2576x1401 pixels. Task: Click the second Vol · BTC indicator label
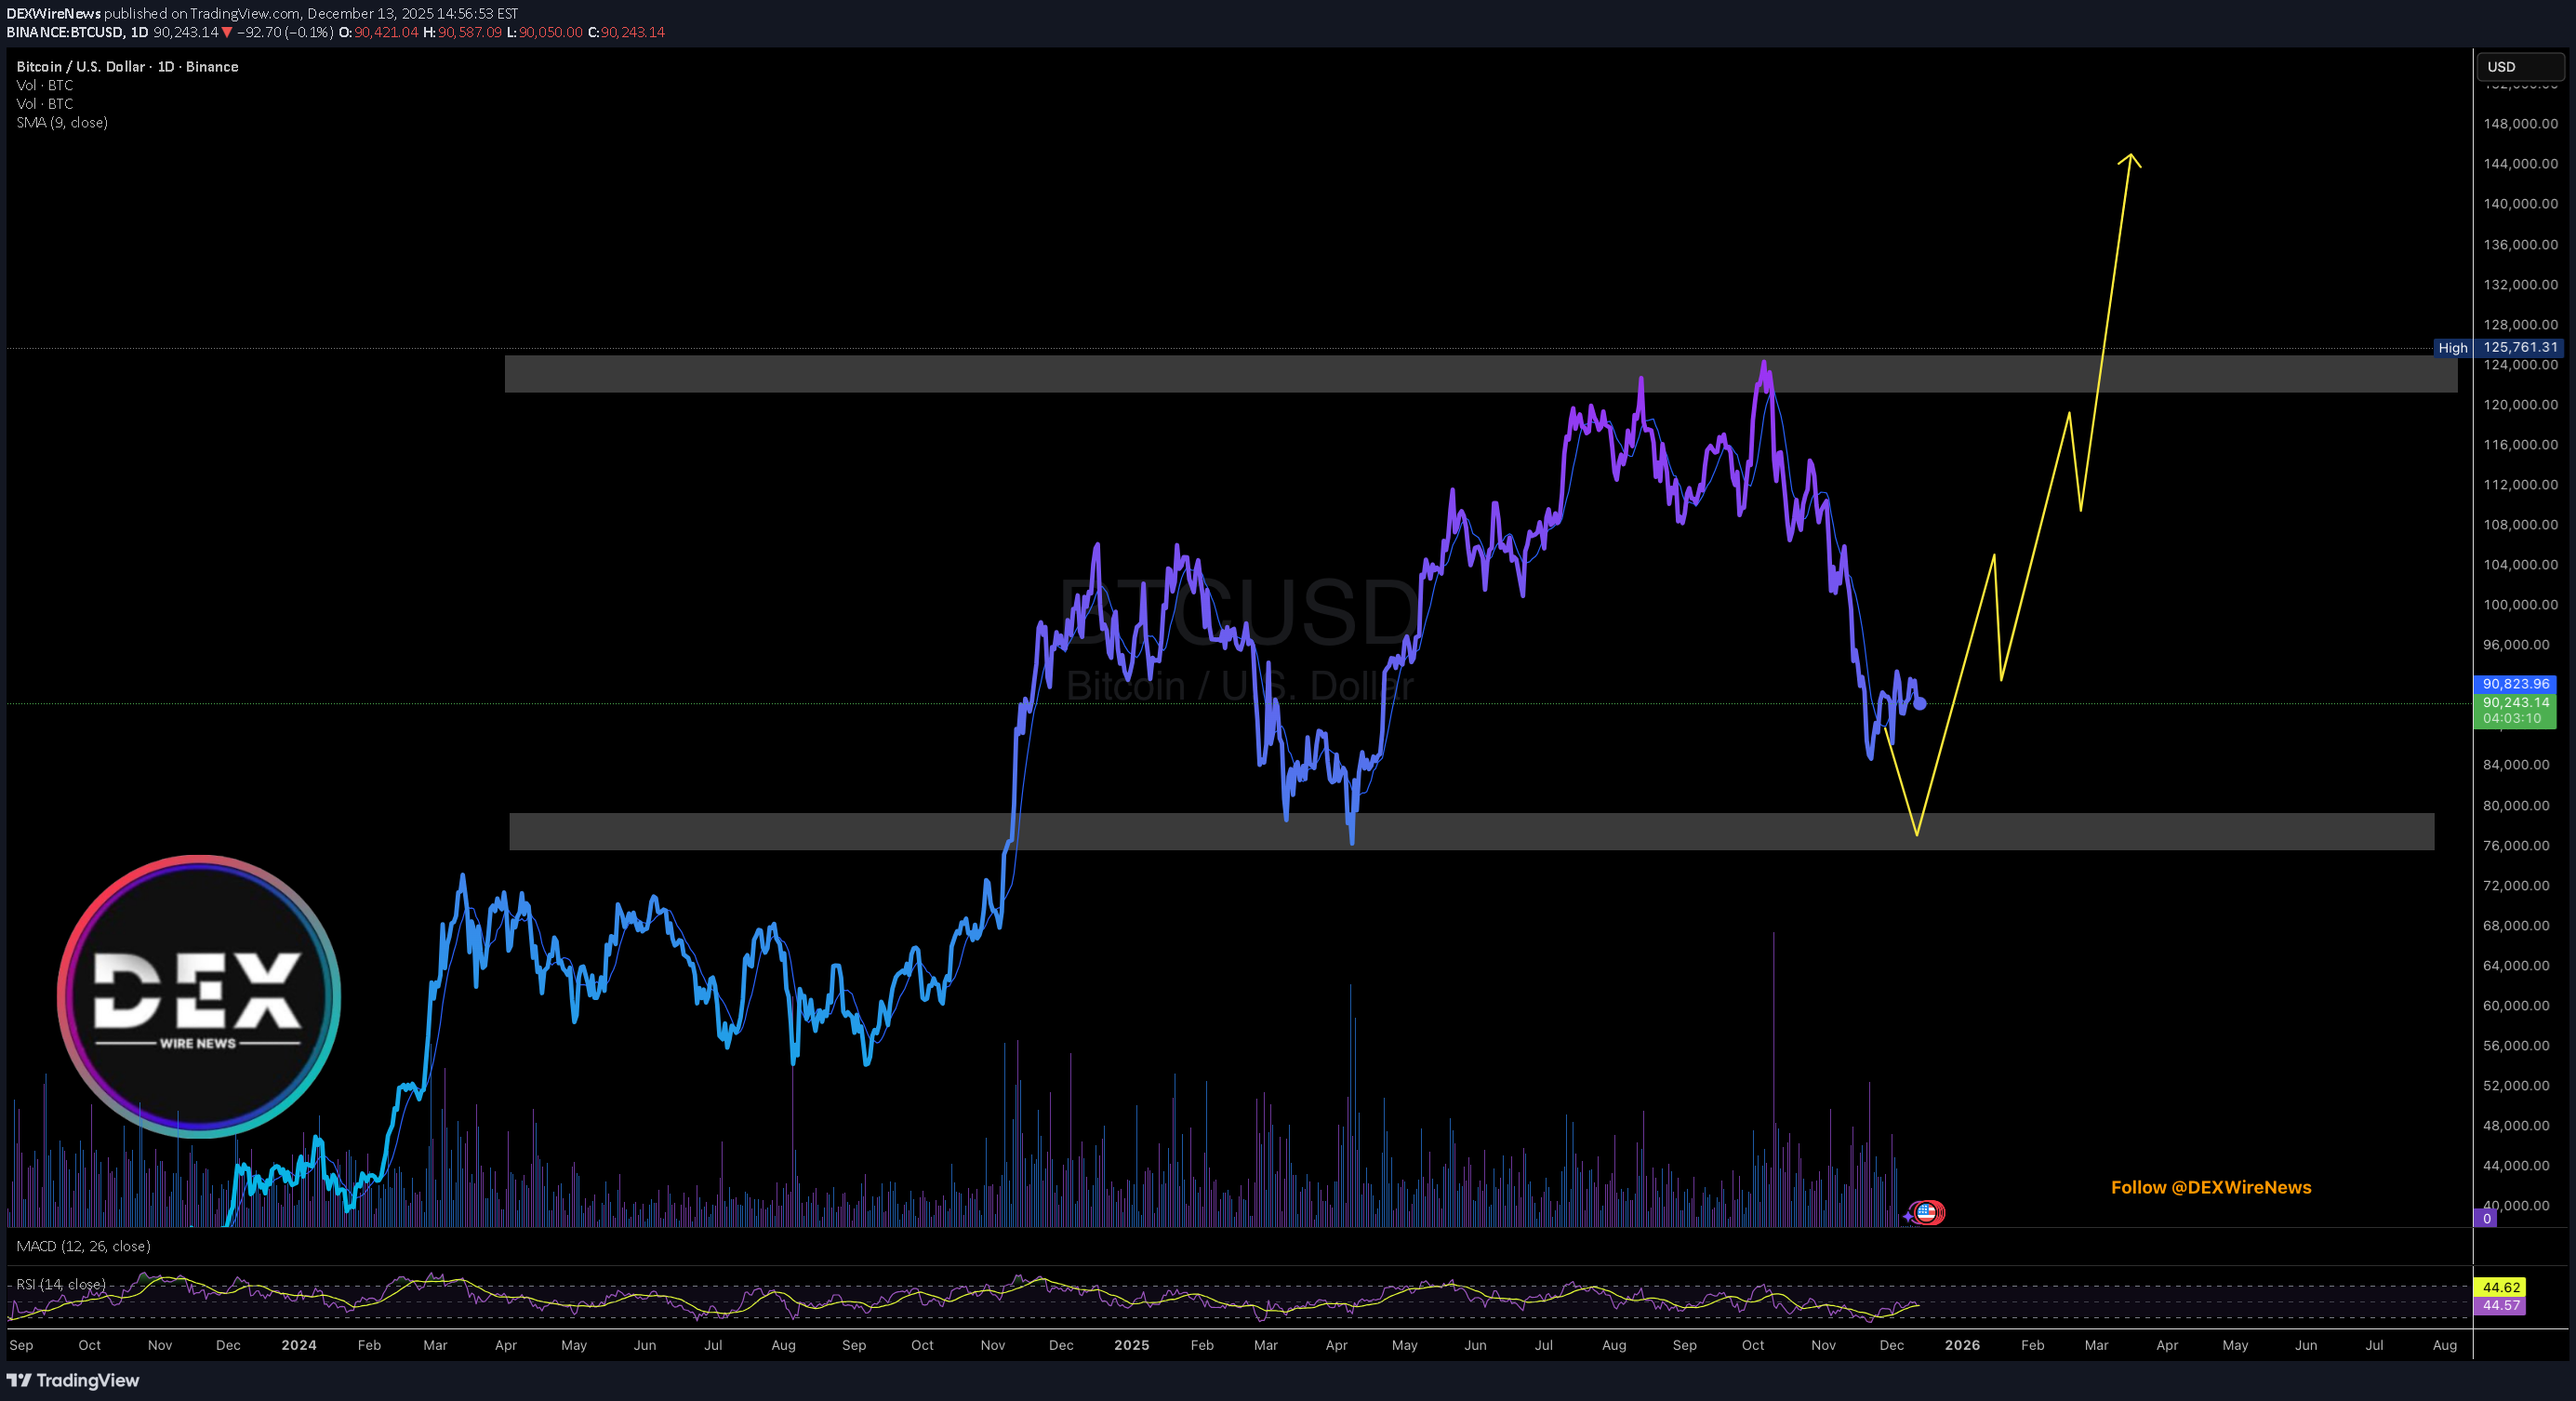(x=45, y=104)
